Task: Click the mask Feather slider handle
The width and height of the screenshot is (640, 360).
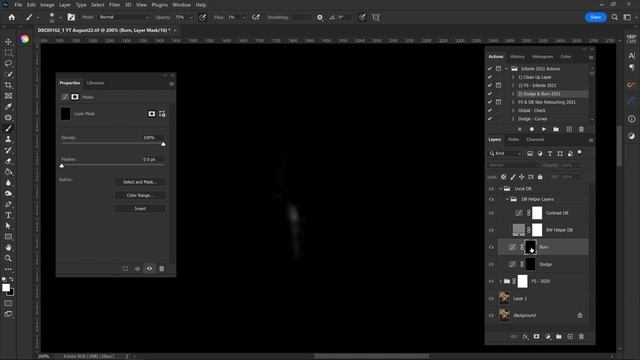Action: click(62, 166)
